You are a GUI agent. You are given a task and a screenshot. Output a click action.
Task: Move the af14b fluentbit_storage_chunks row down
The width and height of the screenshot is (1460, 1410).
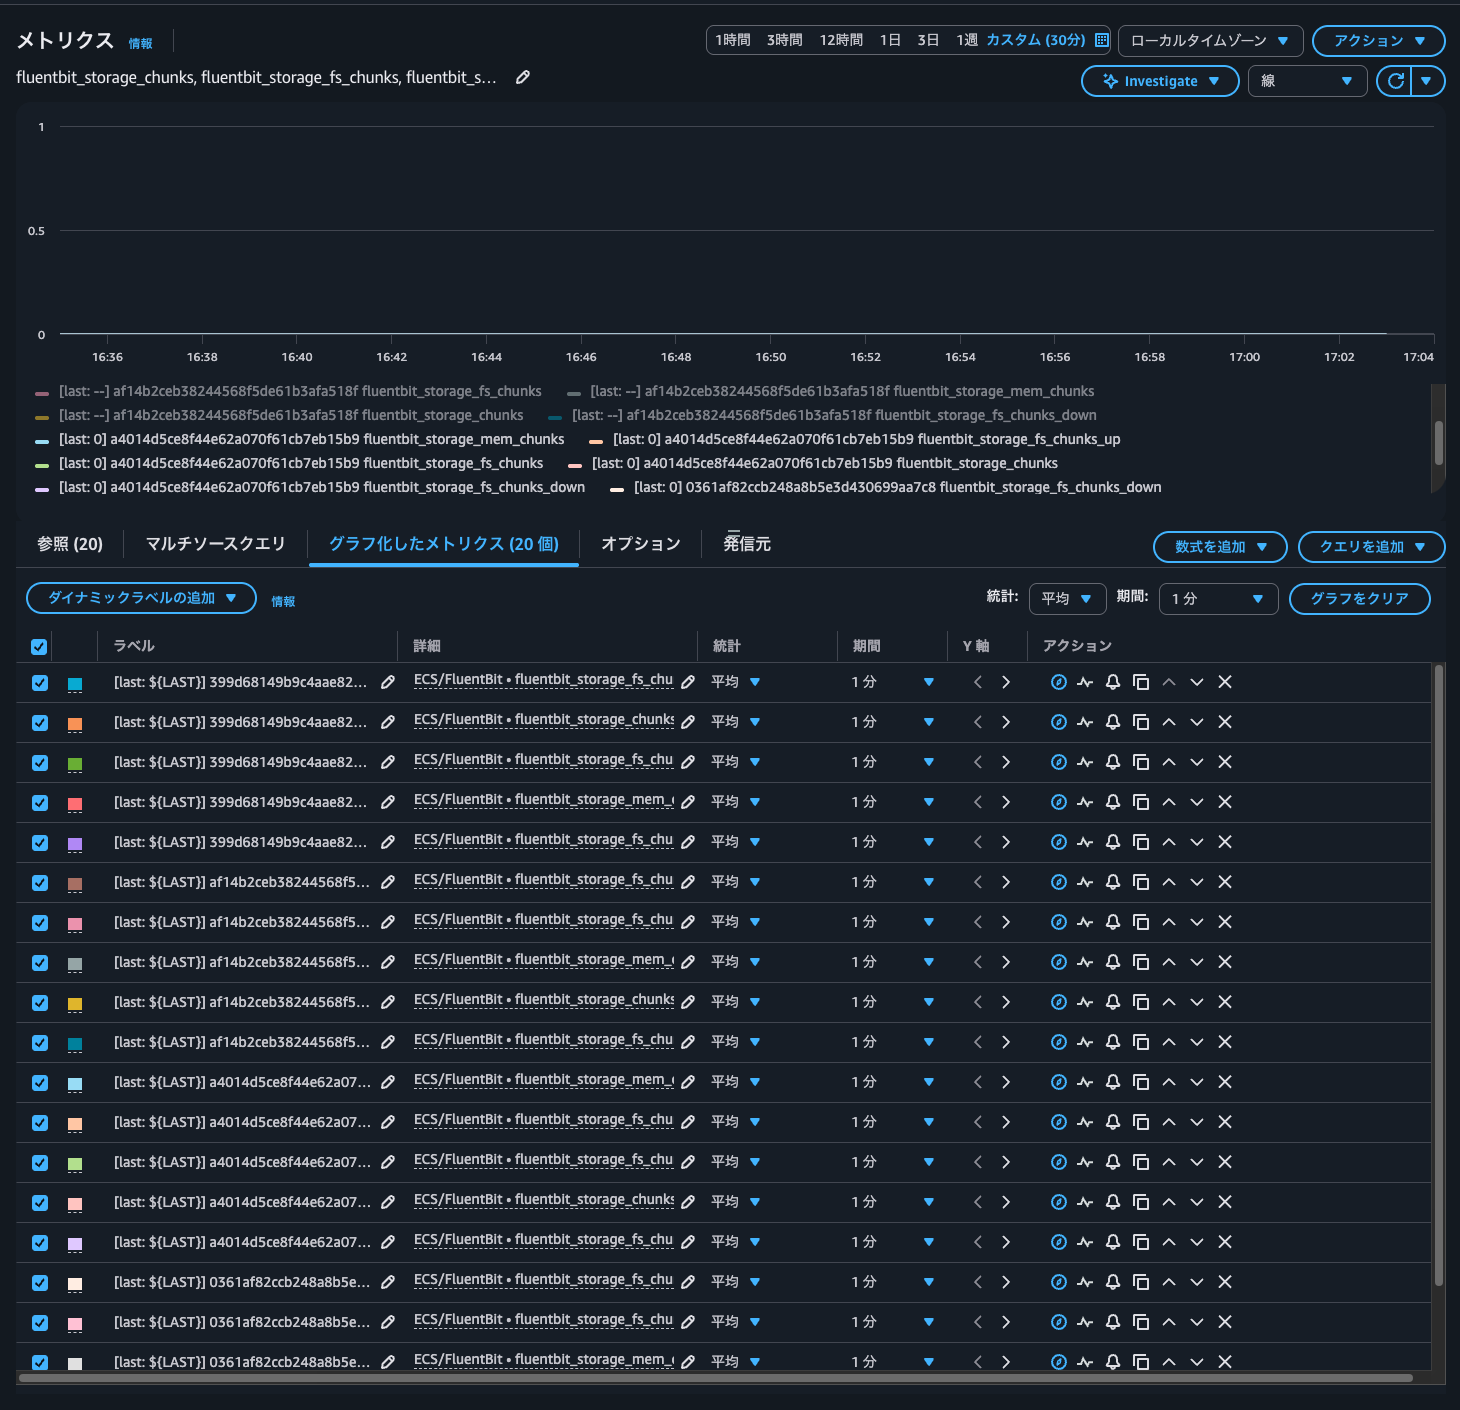point(1196,1002)
